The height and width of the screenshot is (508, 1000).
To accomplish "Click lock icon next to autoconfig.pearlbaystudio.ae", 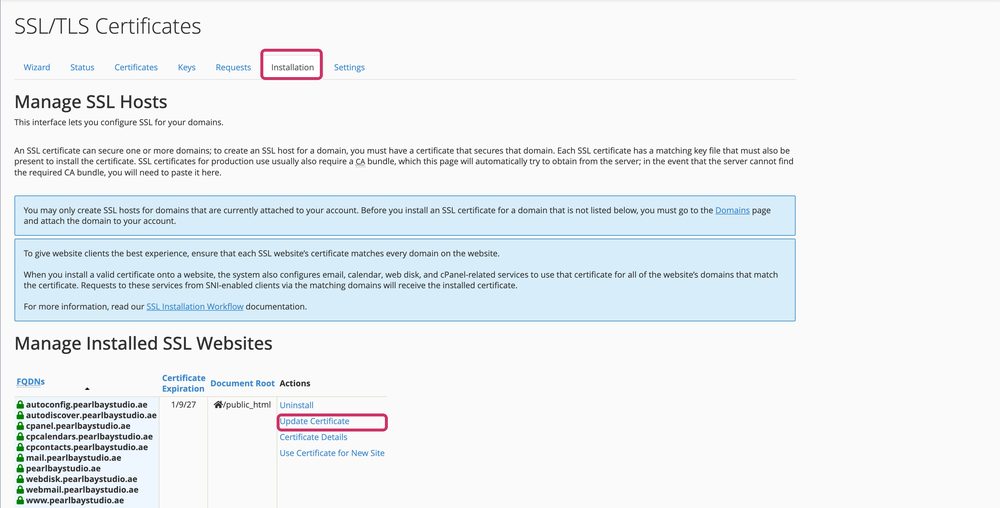I will (x=20, y=405).
